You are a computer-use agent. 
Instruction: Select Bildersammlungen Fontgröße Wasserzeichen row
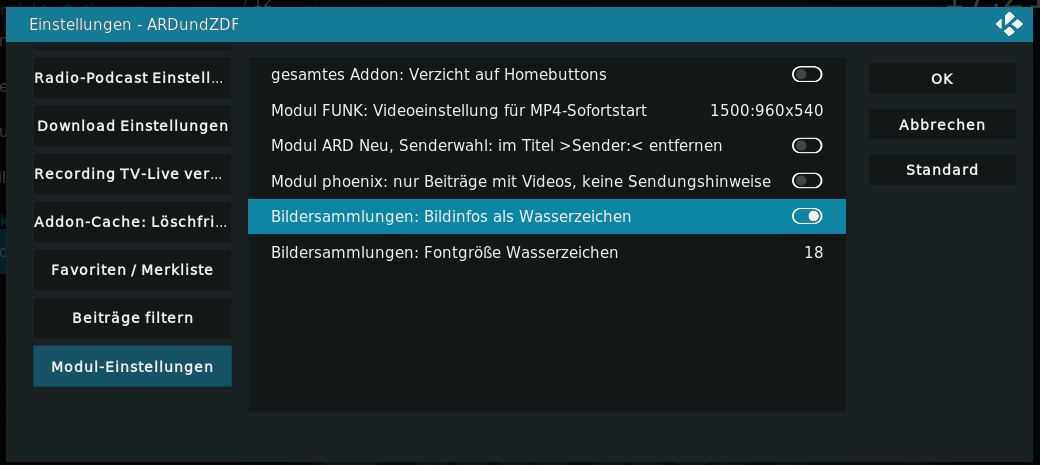(547, 252)
